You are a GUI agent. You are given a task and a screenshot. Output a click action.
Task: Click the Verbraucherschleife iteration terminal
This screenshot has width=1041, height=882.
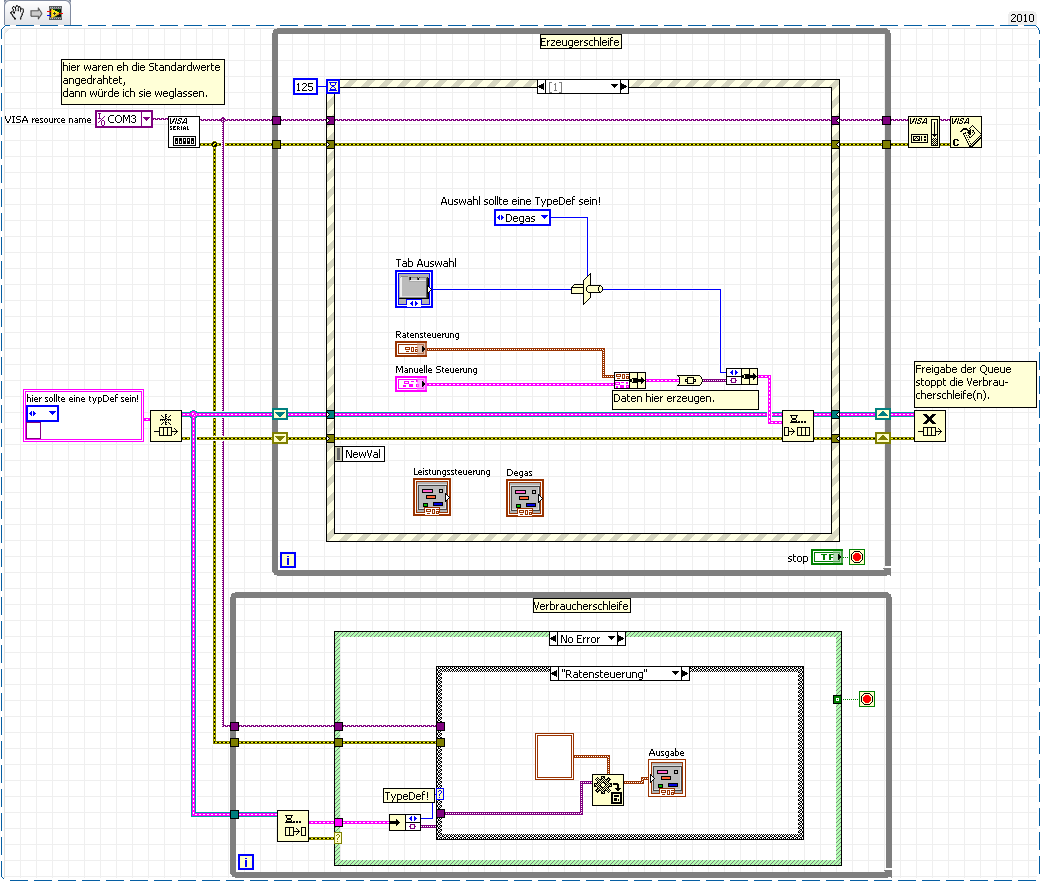(245, 862)
